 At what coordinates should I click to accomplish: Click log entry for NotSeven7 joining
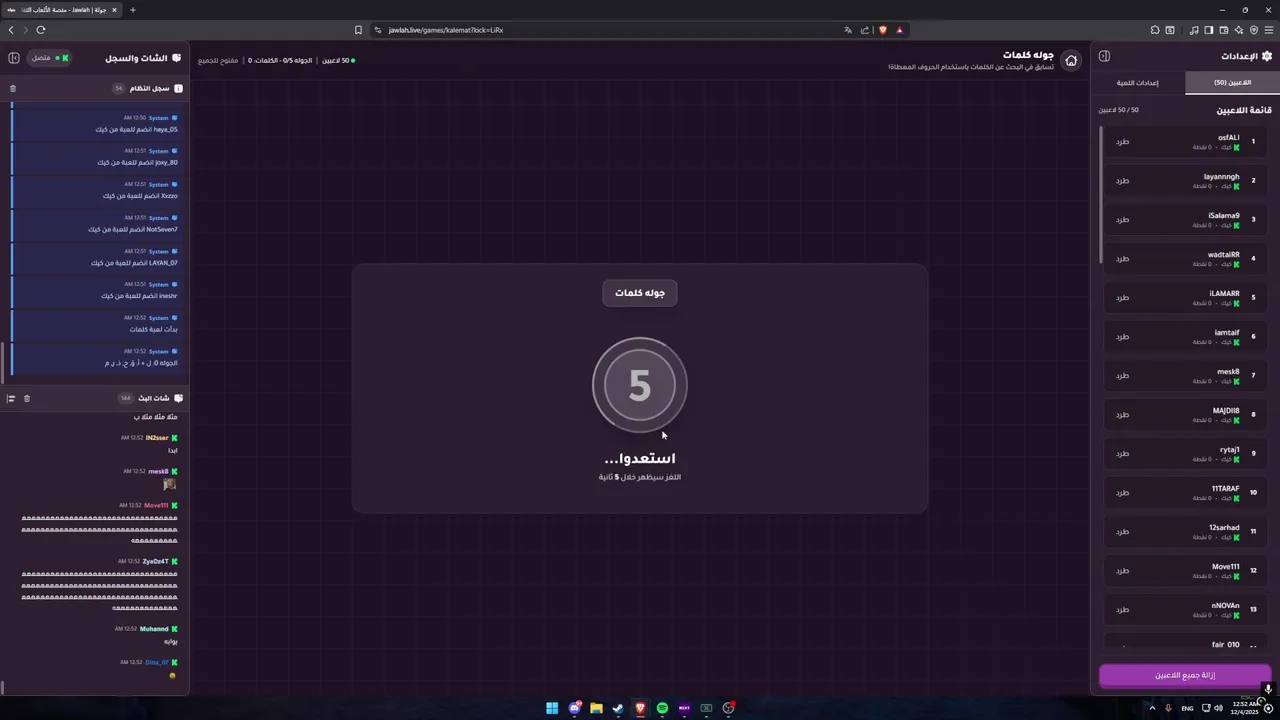pos(98,224)
